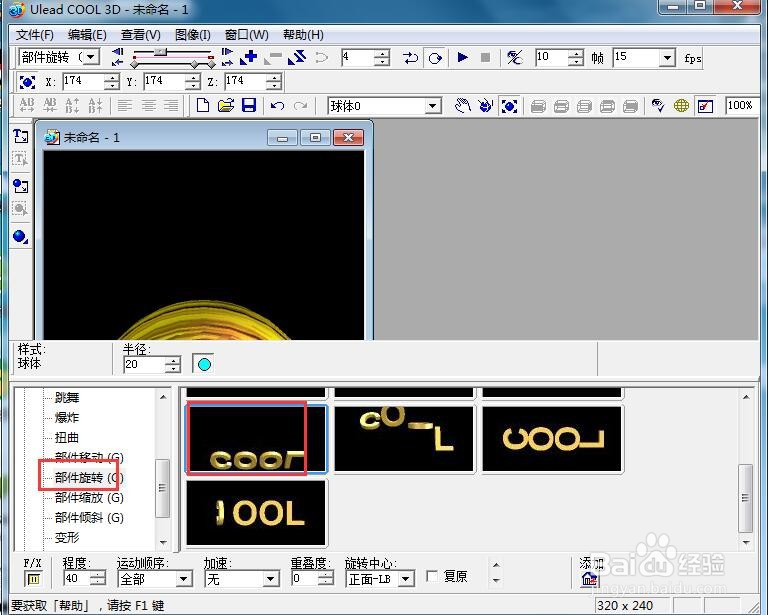Select 部件旋转 (G) in the effects tree
The height and width of the screenshot is (615, 768).
coord(89,477)
